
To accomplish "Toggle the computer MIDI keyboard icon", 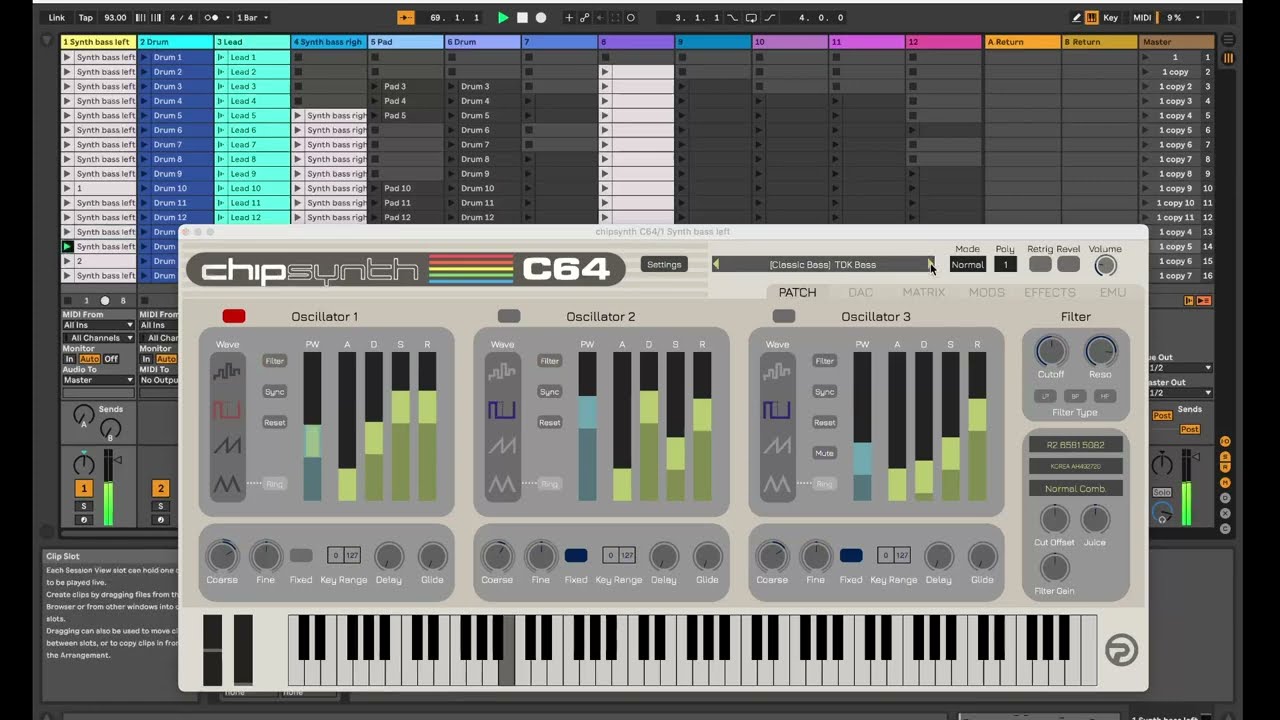I will coord(1092,17).
